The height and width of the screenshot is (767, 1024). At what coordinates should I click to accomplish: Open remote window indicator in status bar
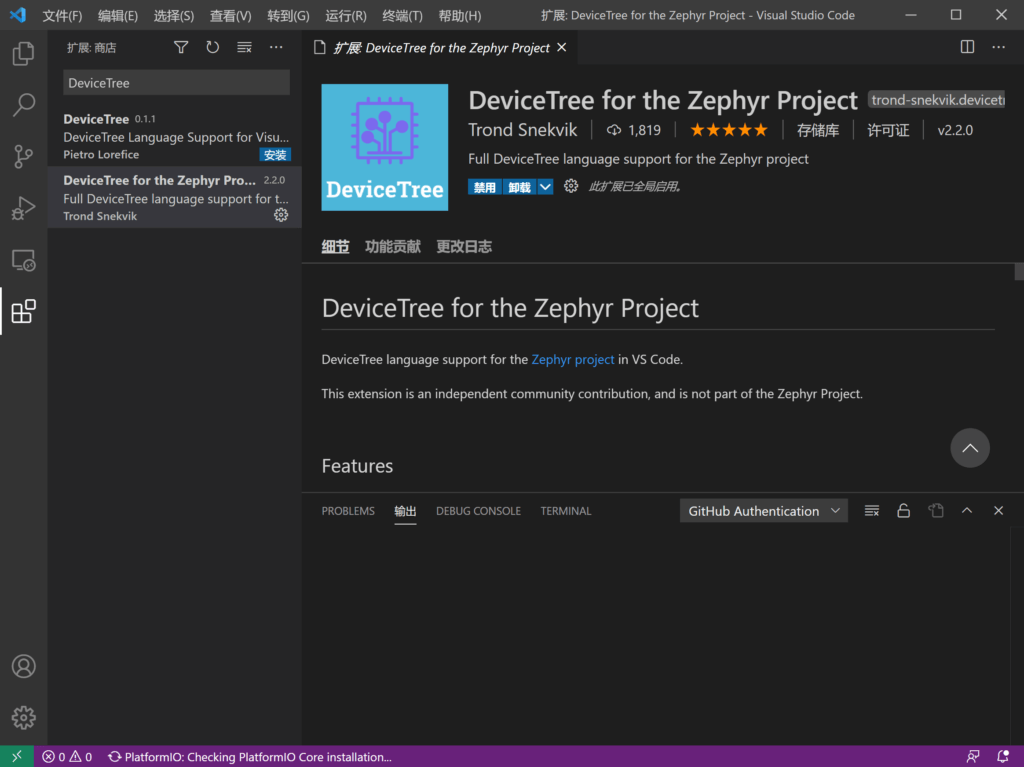click(17, 757)
